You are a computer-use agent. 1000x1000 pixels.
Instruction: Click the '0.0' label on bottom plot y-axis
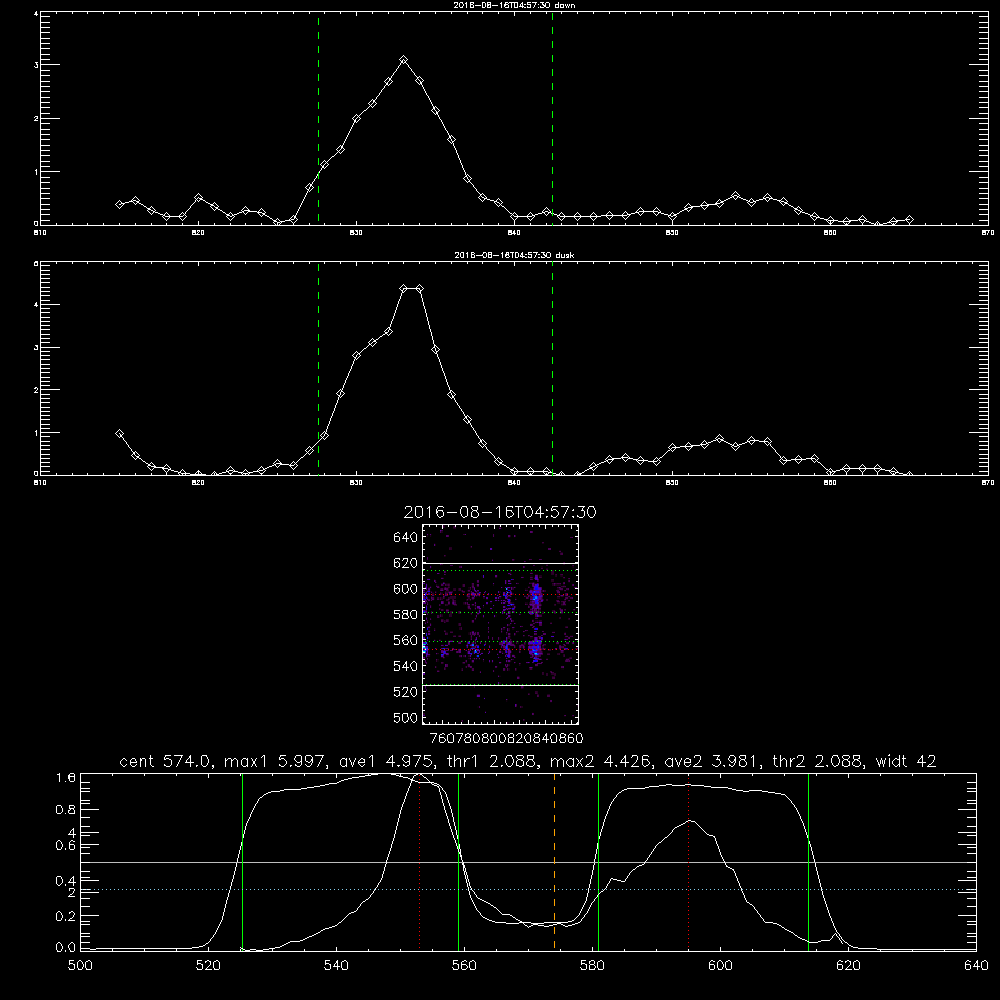coord(66,948)
